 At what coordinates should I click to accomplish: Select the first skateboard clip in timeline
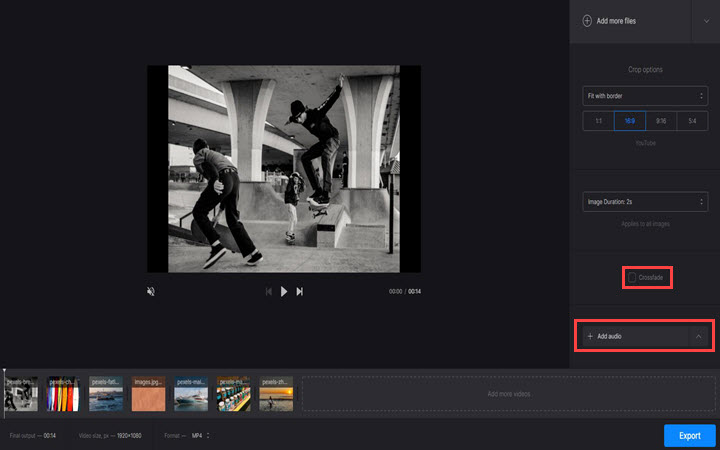tap(22, 394)
